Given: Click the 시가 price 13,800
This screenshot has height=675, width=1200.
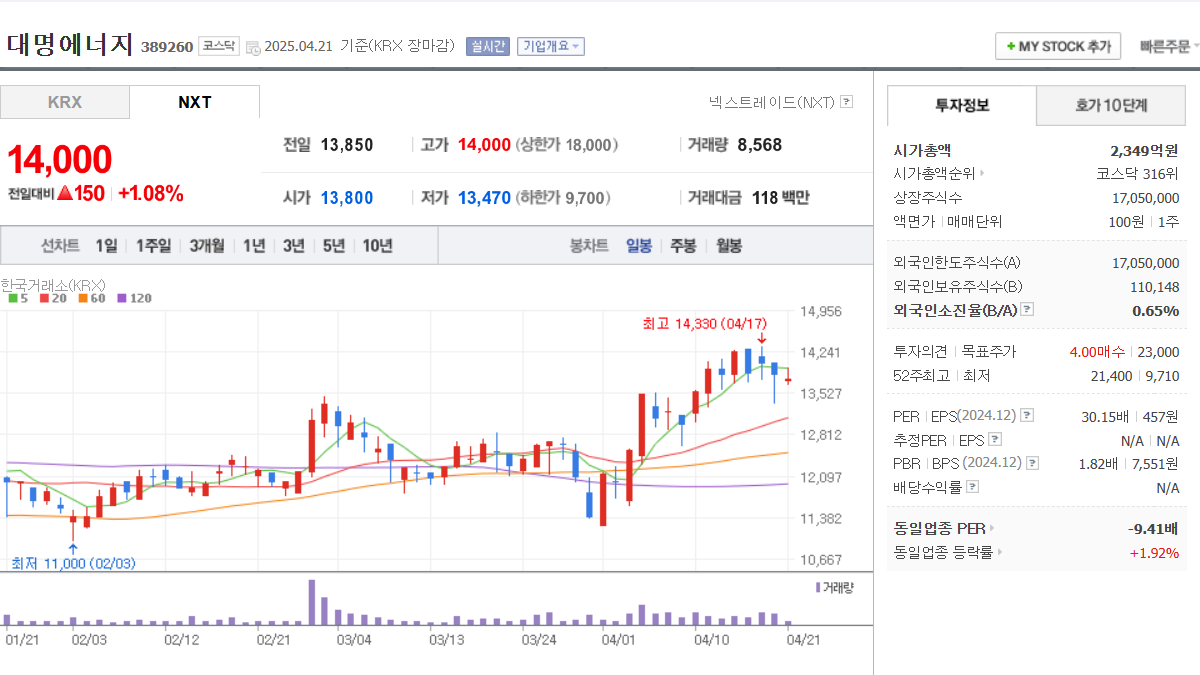Looking at the screenshot, I should point(347,198).
